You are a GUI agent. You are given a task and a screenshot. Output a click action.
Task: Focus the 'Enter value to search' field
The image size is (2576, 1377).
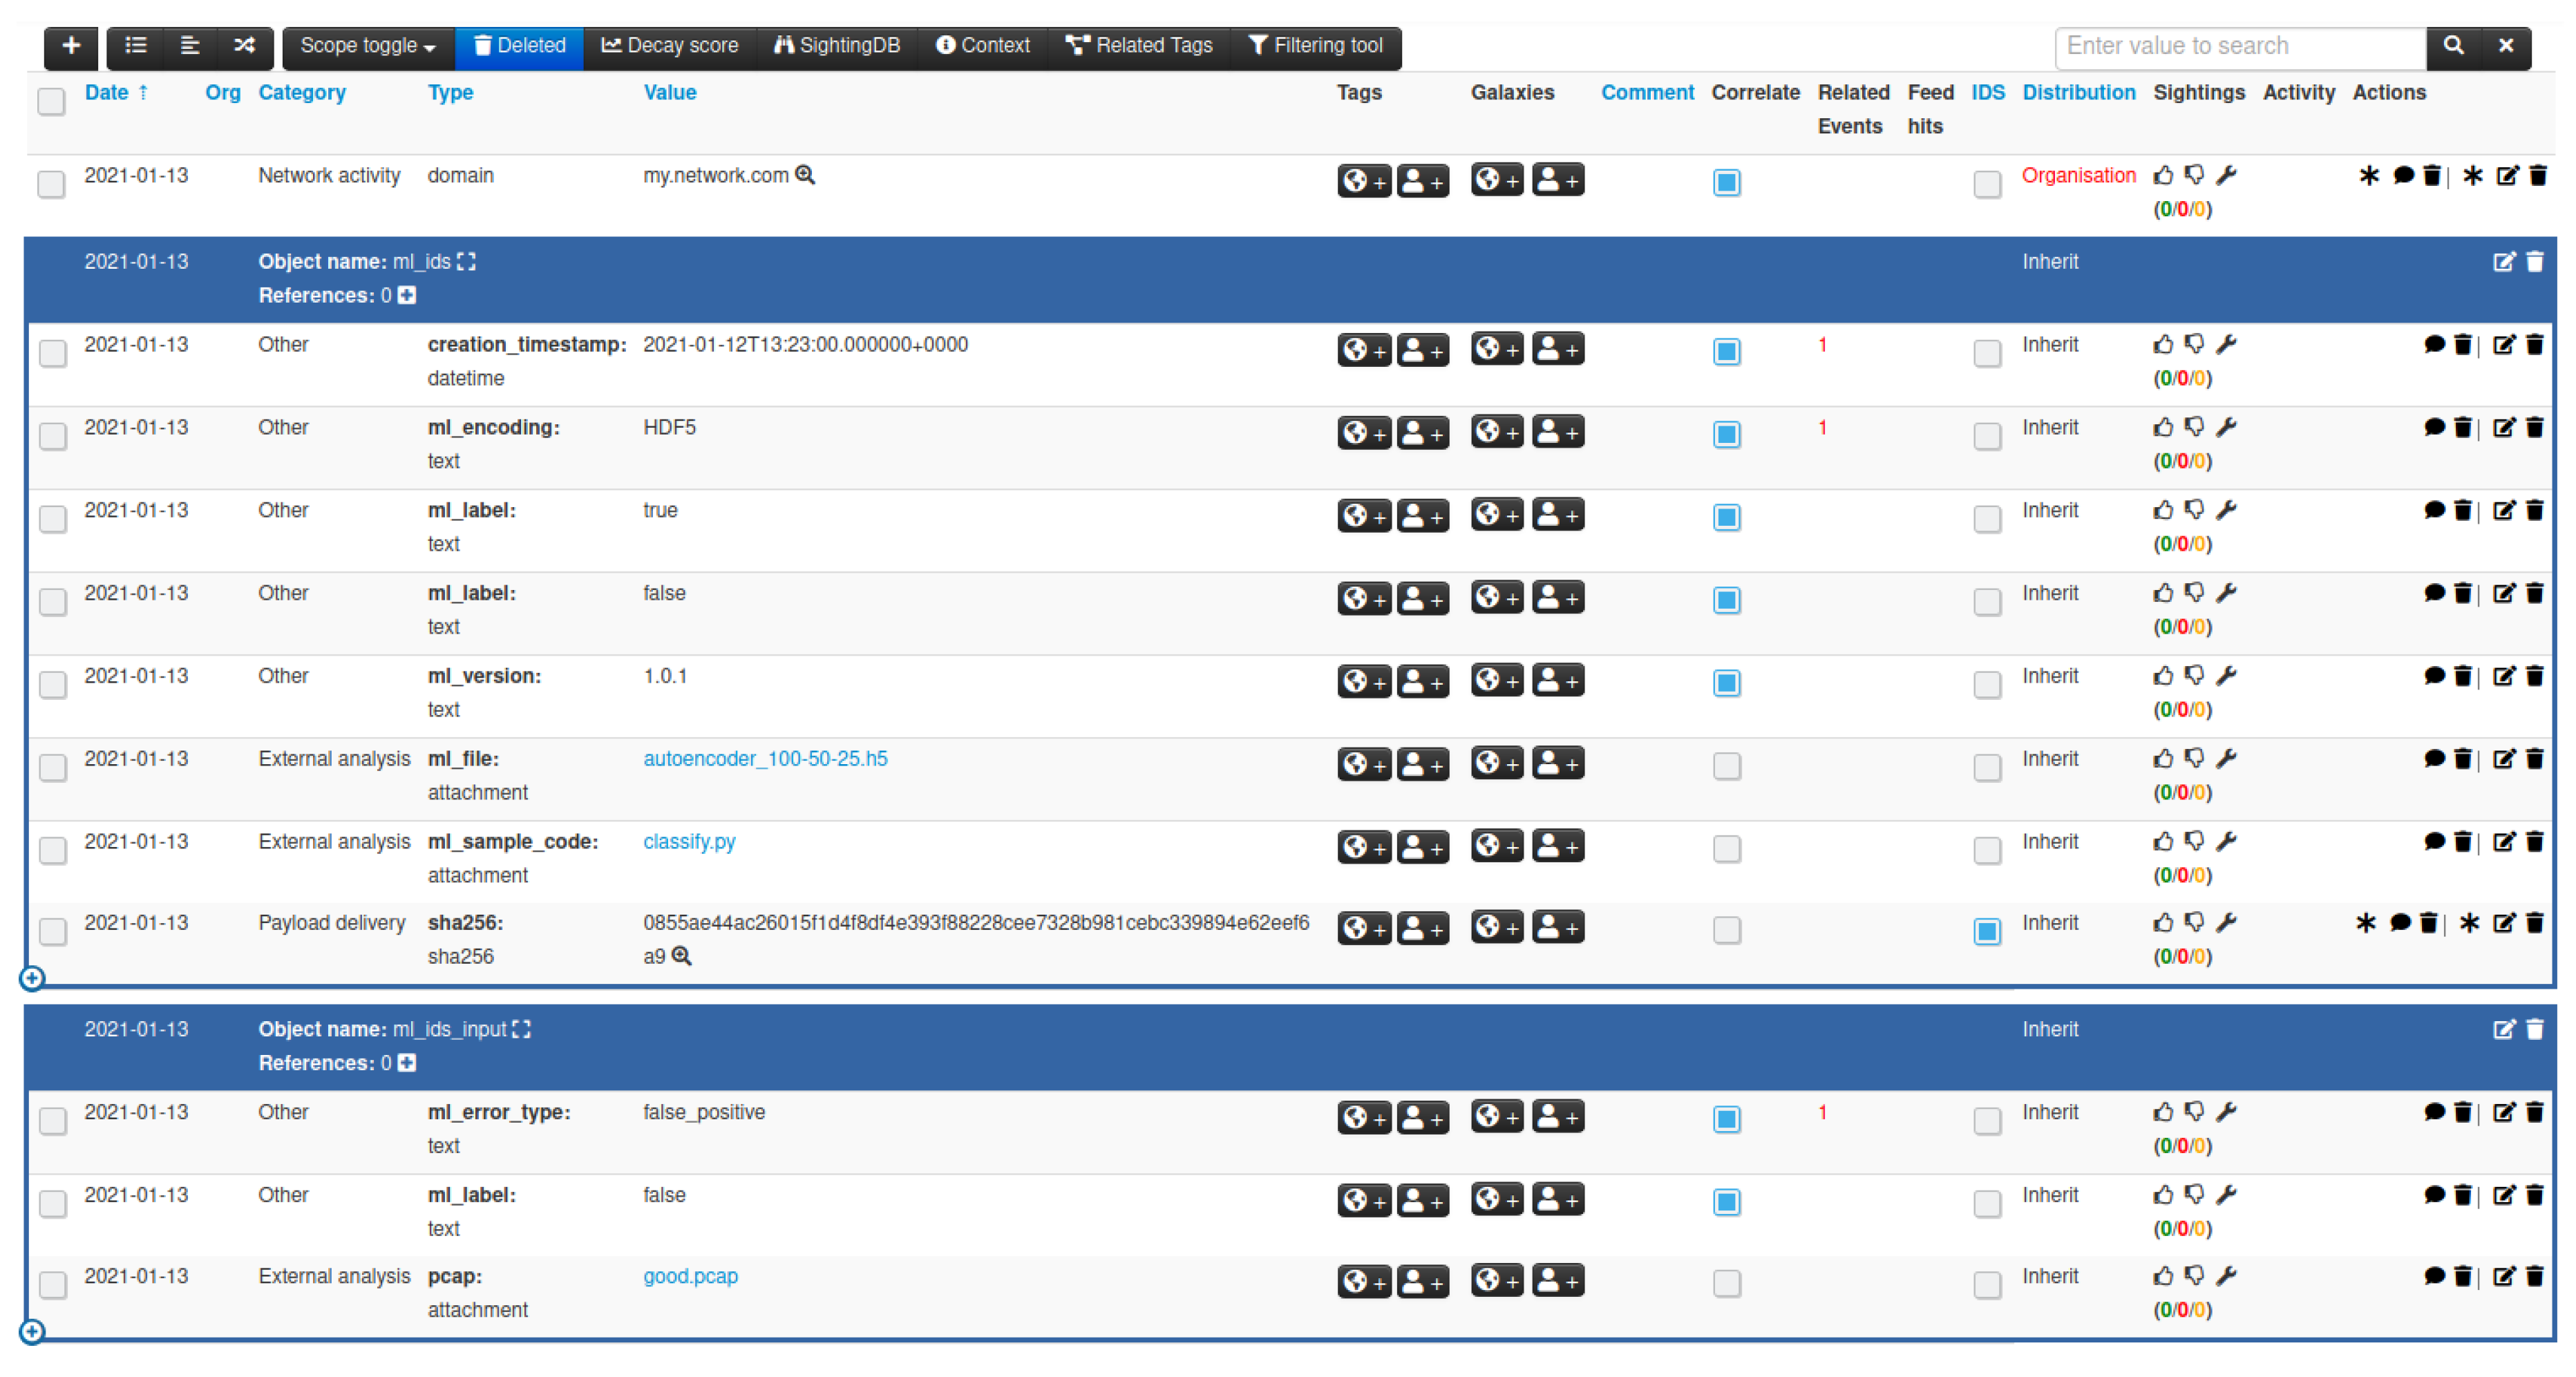point(2239,46)
